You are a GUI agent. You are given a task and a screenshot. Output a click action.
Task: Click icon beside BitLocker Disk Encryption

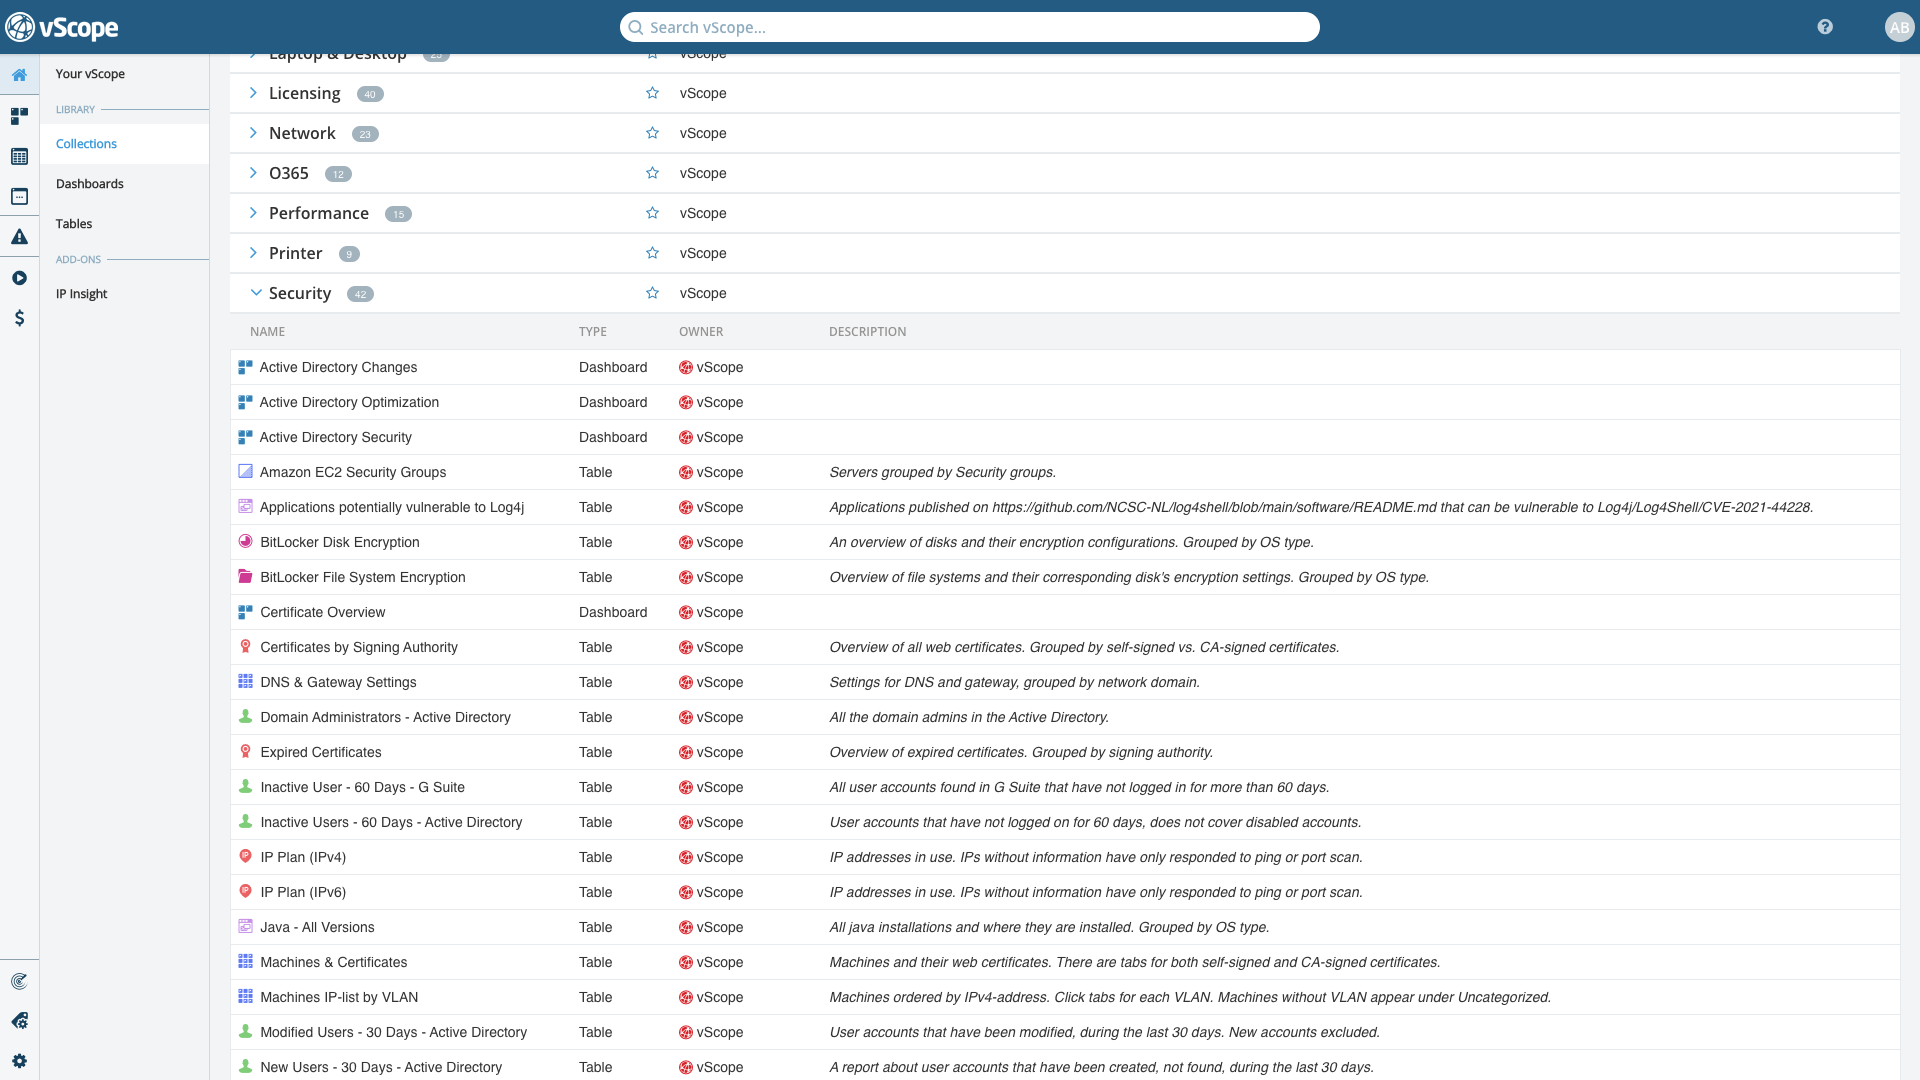(245, 542)
